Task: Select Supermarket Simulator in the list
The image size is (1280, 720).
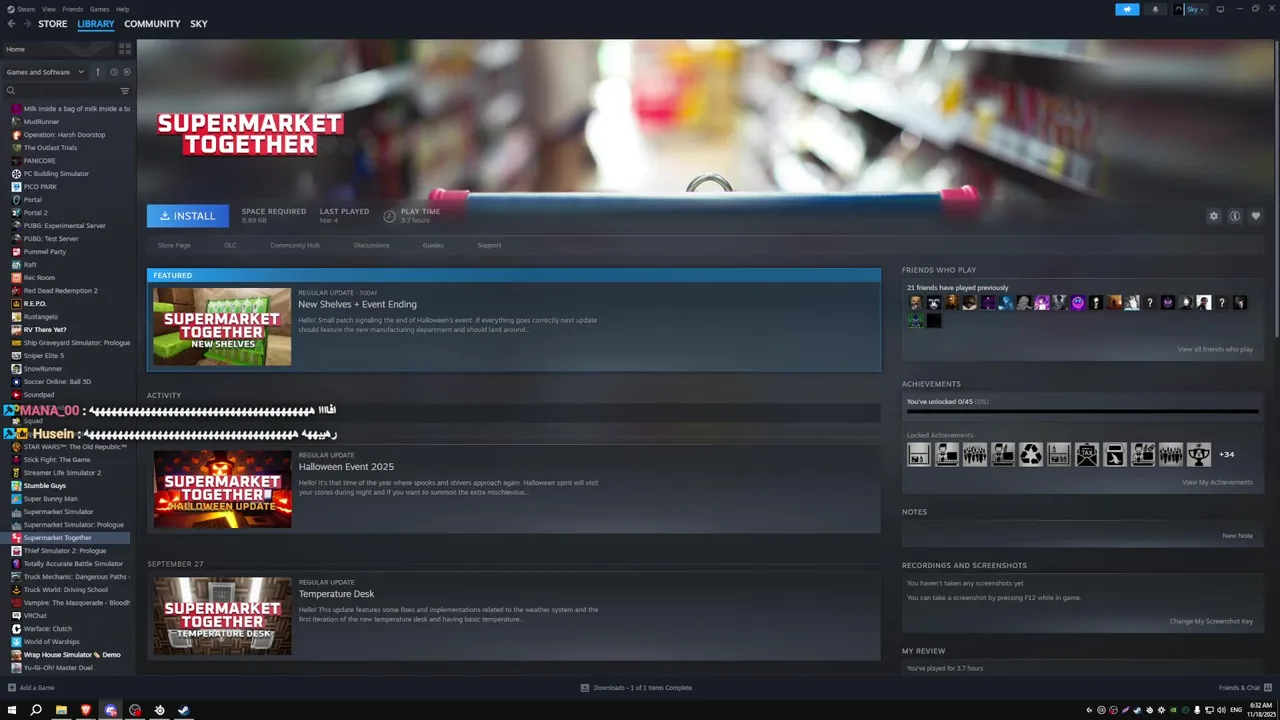Action: [x=58, y=511]
